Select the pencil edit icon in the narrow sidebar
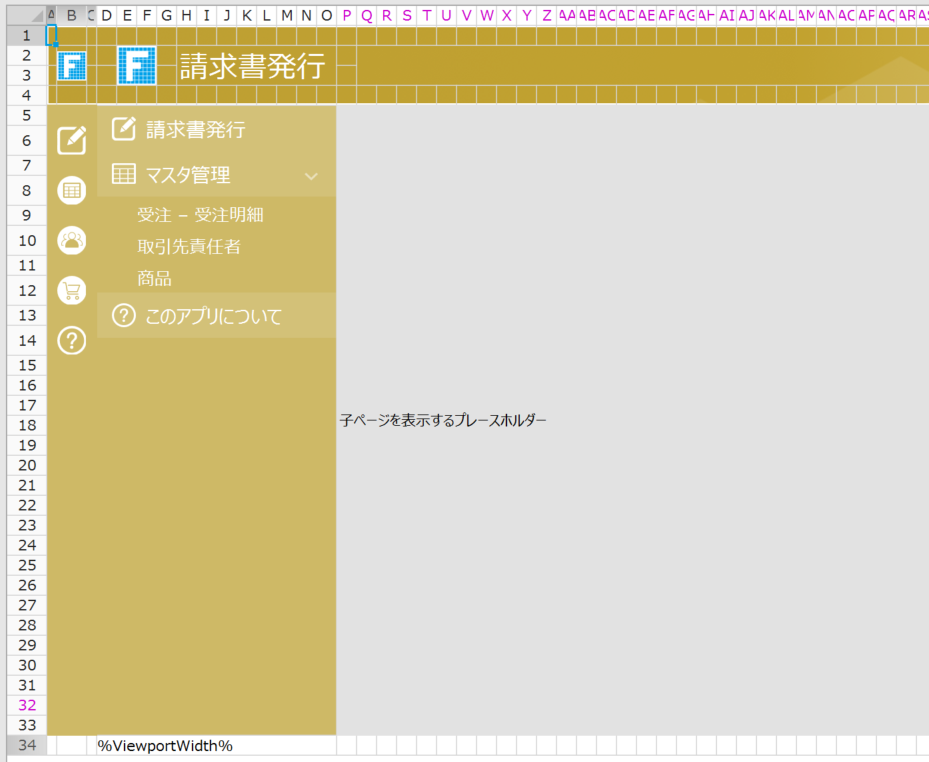This screenshot has height=762, width=929. [72, 140]
